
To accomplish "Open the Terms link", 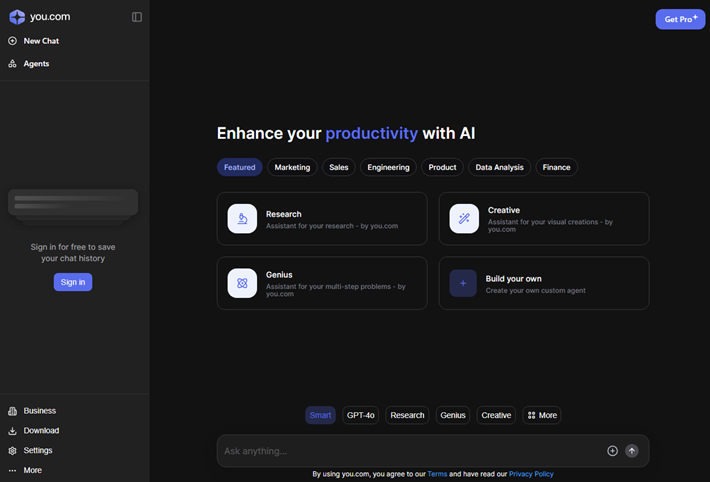I will coord(437,474).
